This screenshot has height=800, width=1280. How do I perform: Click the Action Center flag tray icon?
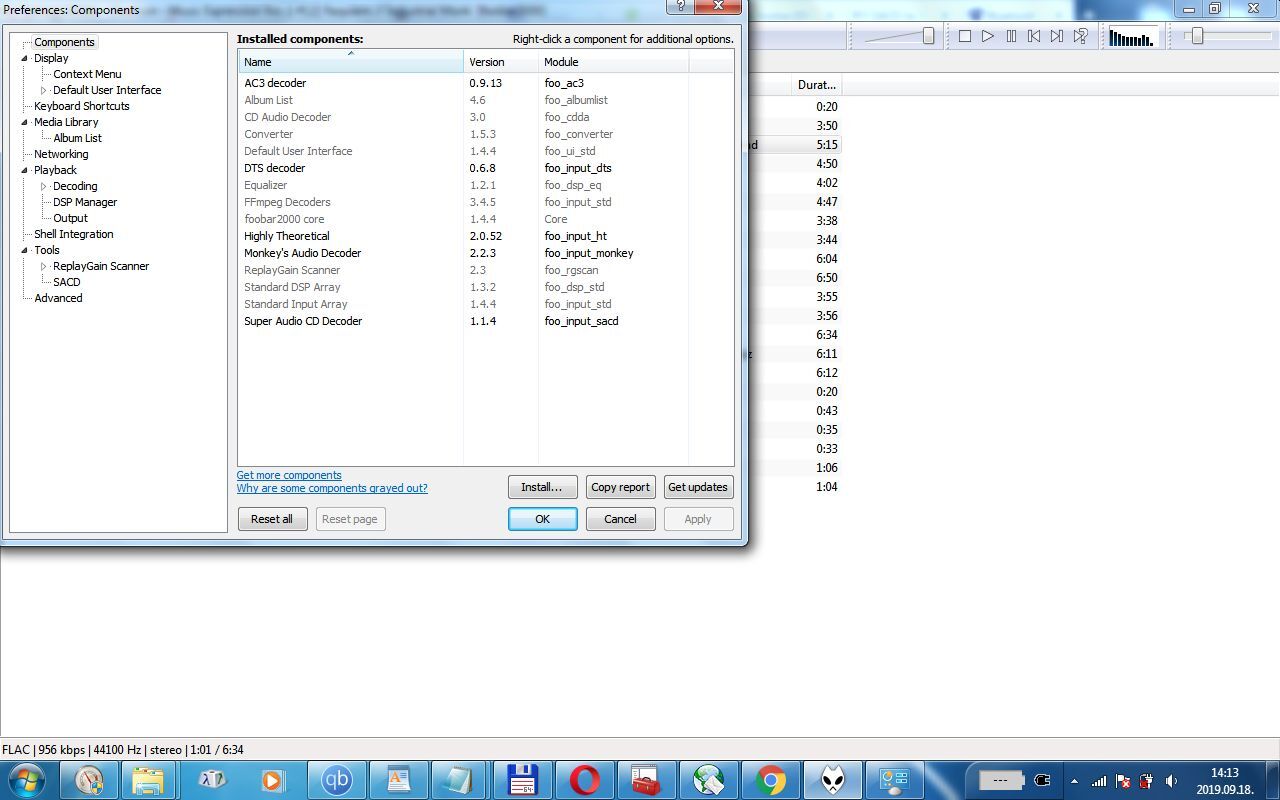pos(1123,781)
